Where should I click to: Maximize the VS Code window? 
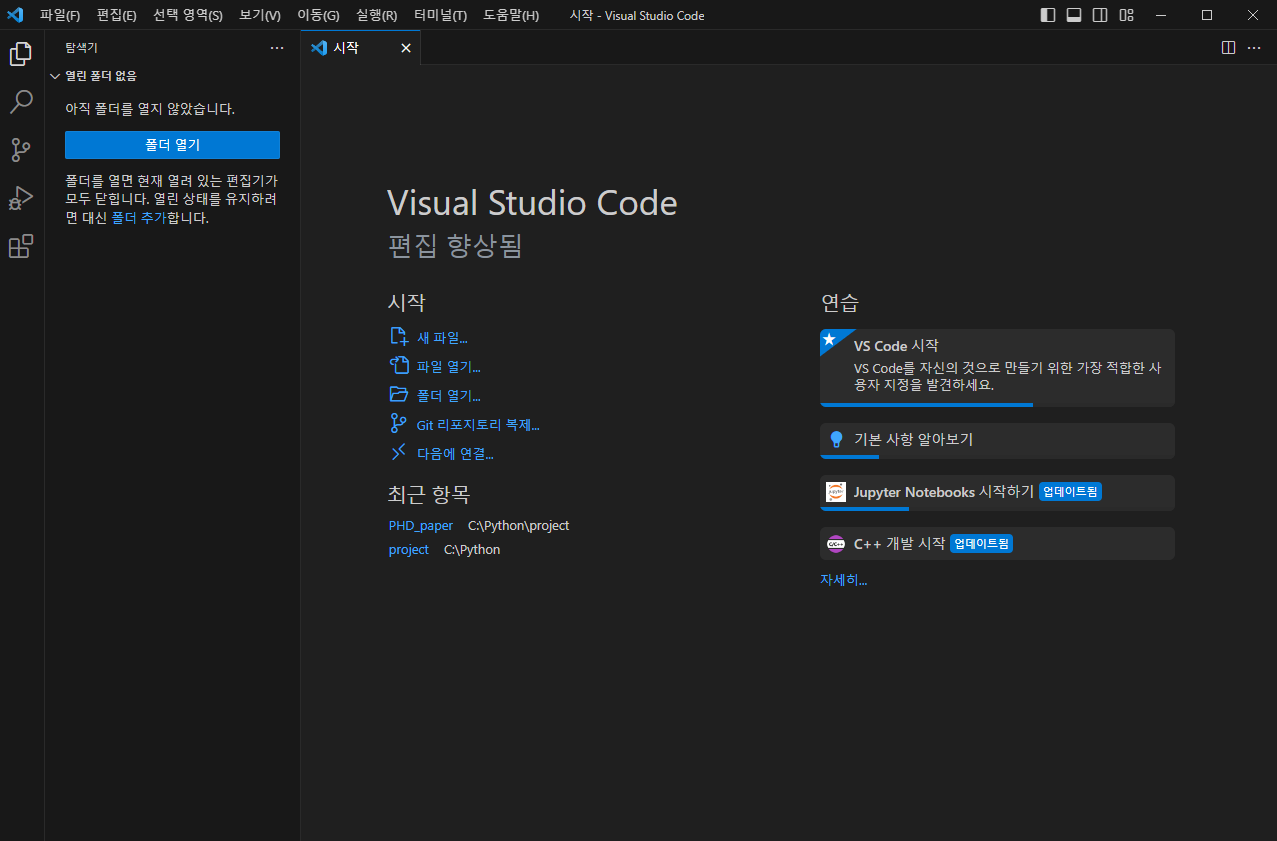tap(1207, 15)
